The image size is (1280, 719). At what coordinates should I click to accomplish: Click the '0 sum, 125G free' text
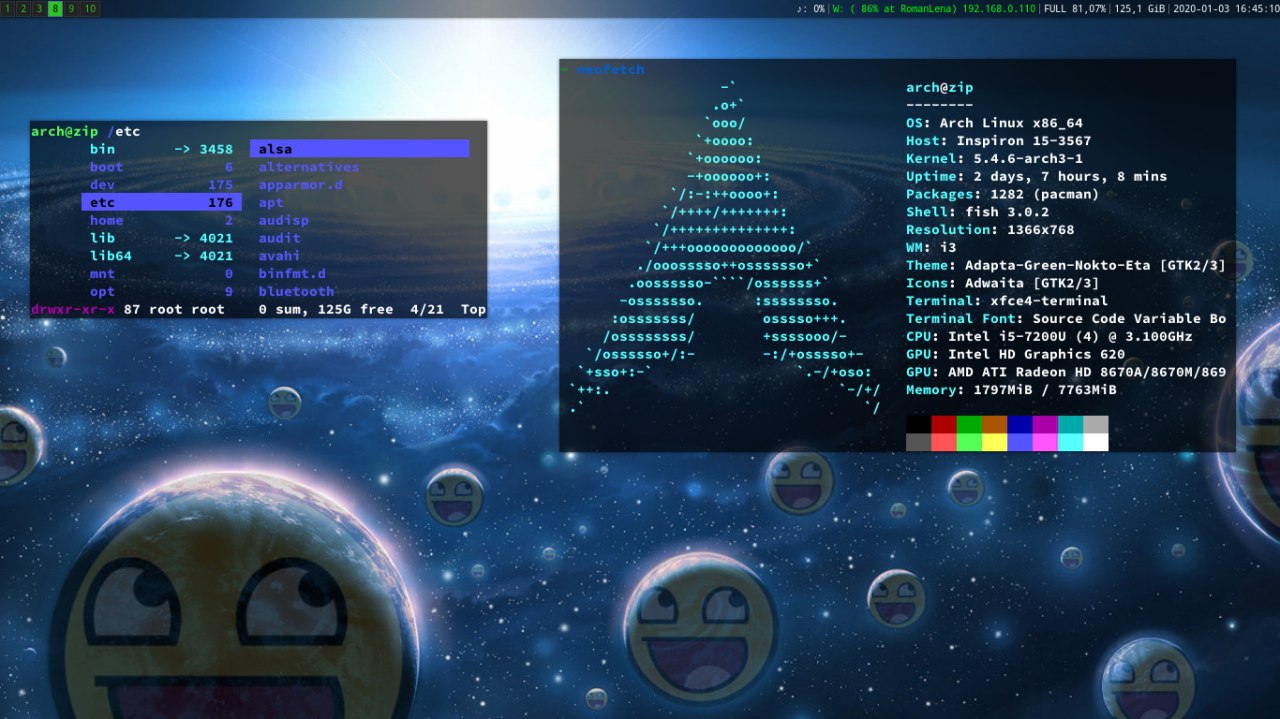(326, 309)
